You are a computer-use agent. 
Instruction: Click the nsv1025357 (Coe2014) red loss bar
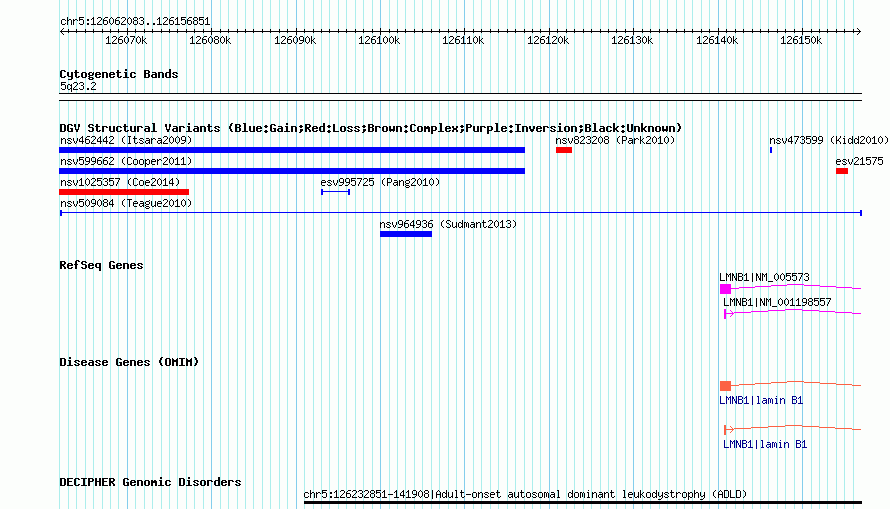click(124, 192)
